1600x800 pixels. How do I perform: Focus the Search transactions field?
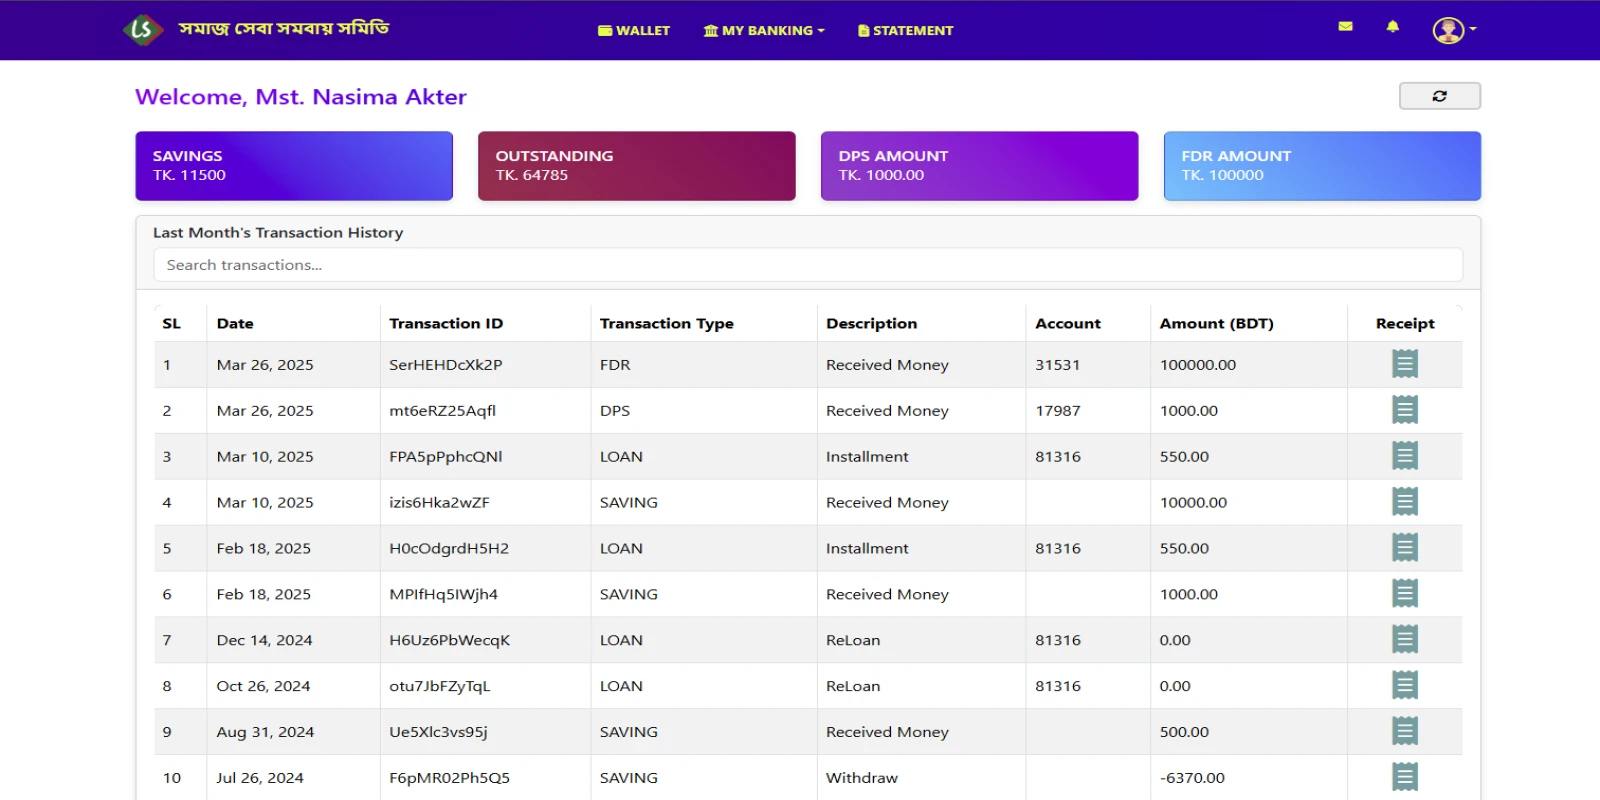click(807, 265)
